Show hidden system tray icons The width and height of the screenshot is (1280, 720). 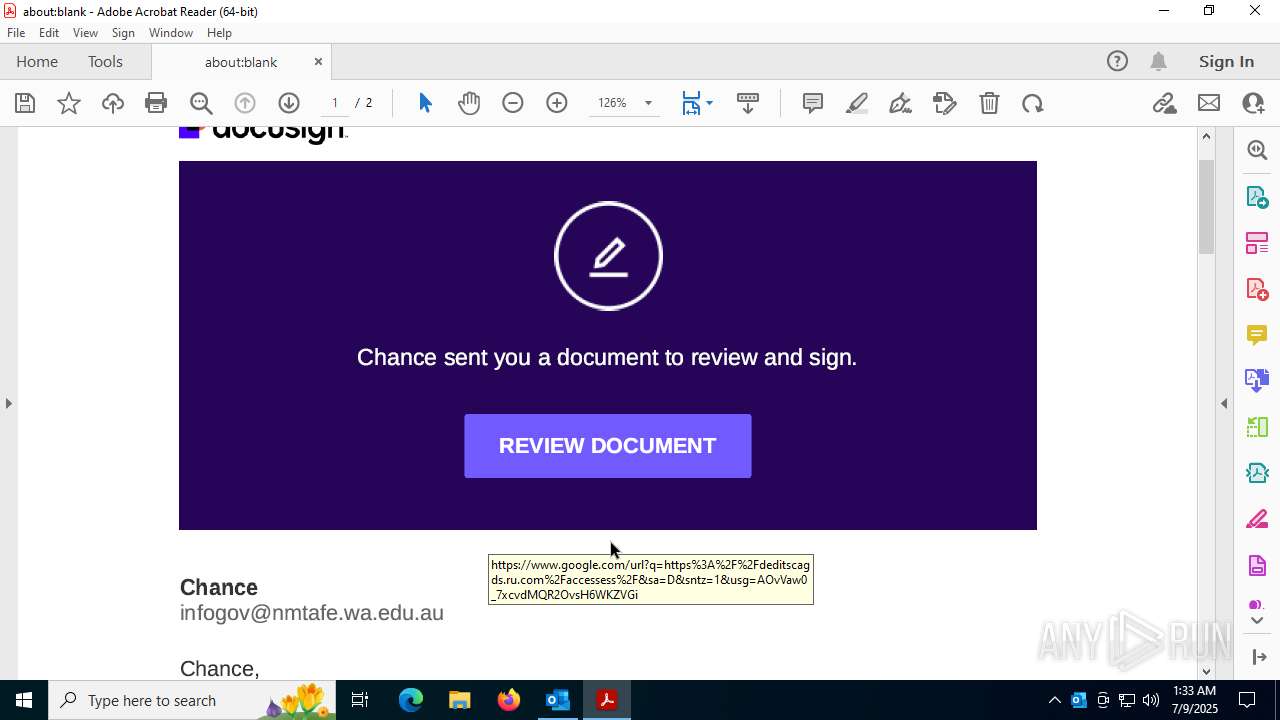pos(1055,700)
